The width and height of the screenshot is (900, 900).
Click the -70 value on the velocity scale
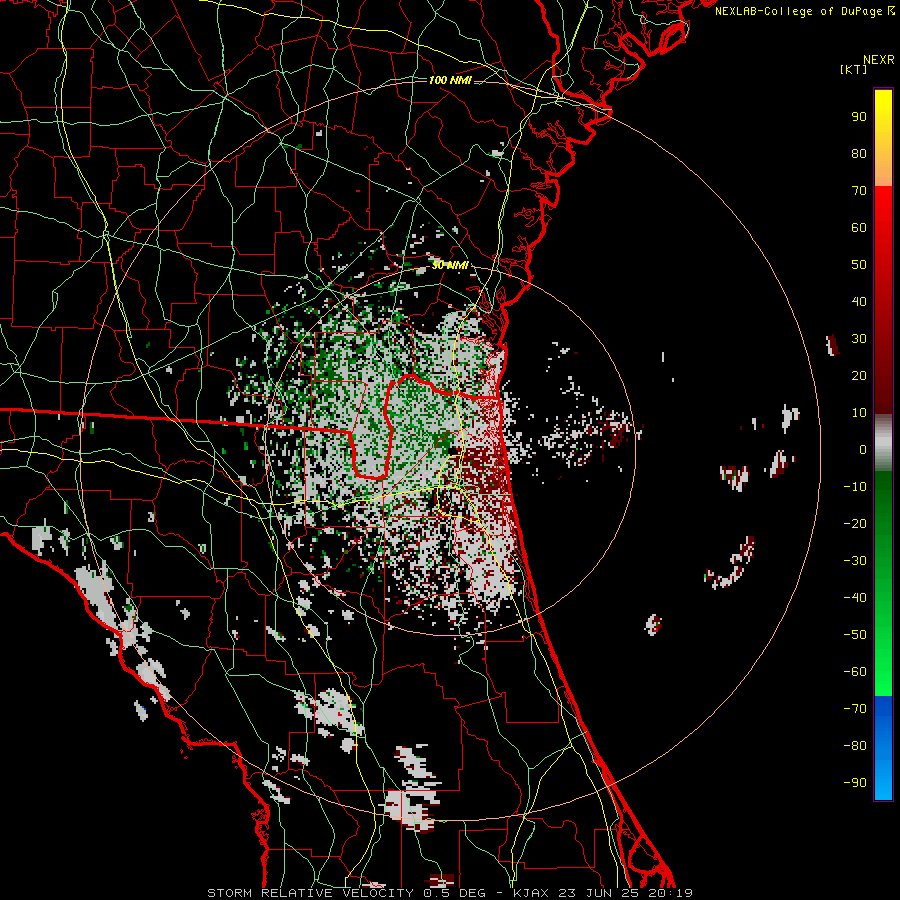click(x=855, y=709)
